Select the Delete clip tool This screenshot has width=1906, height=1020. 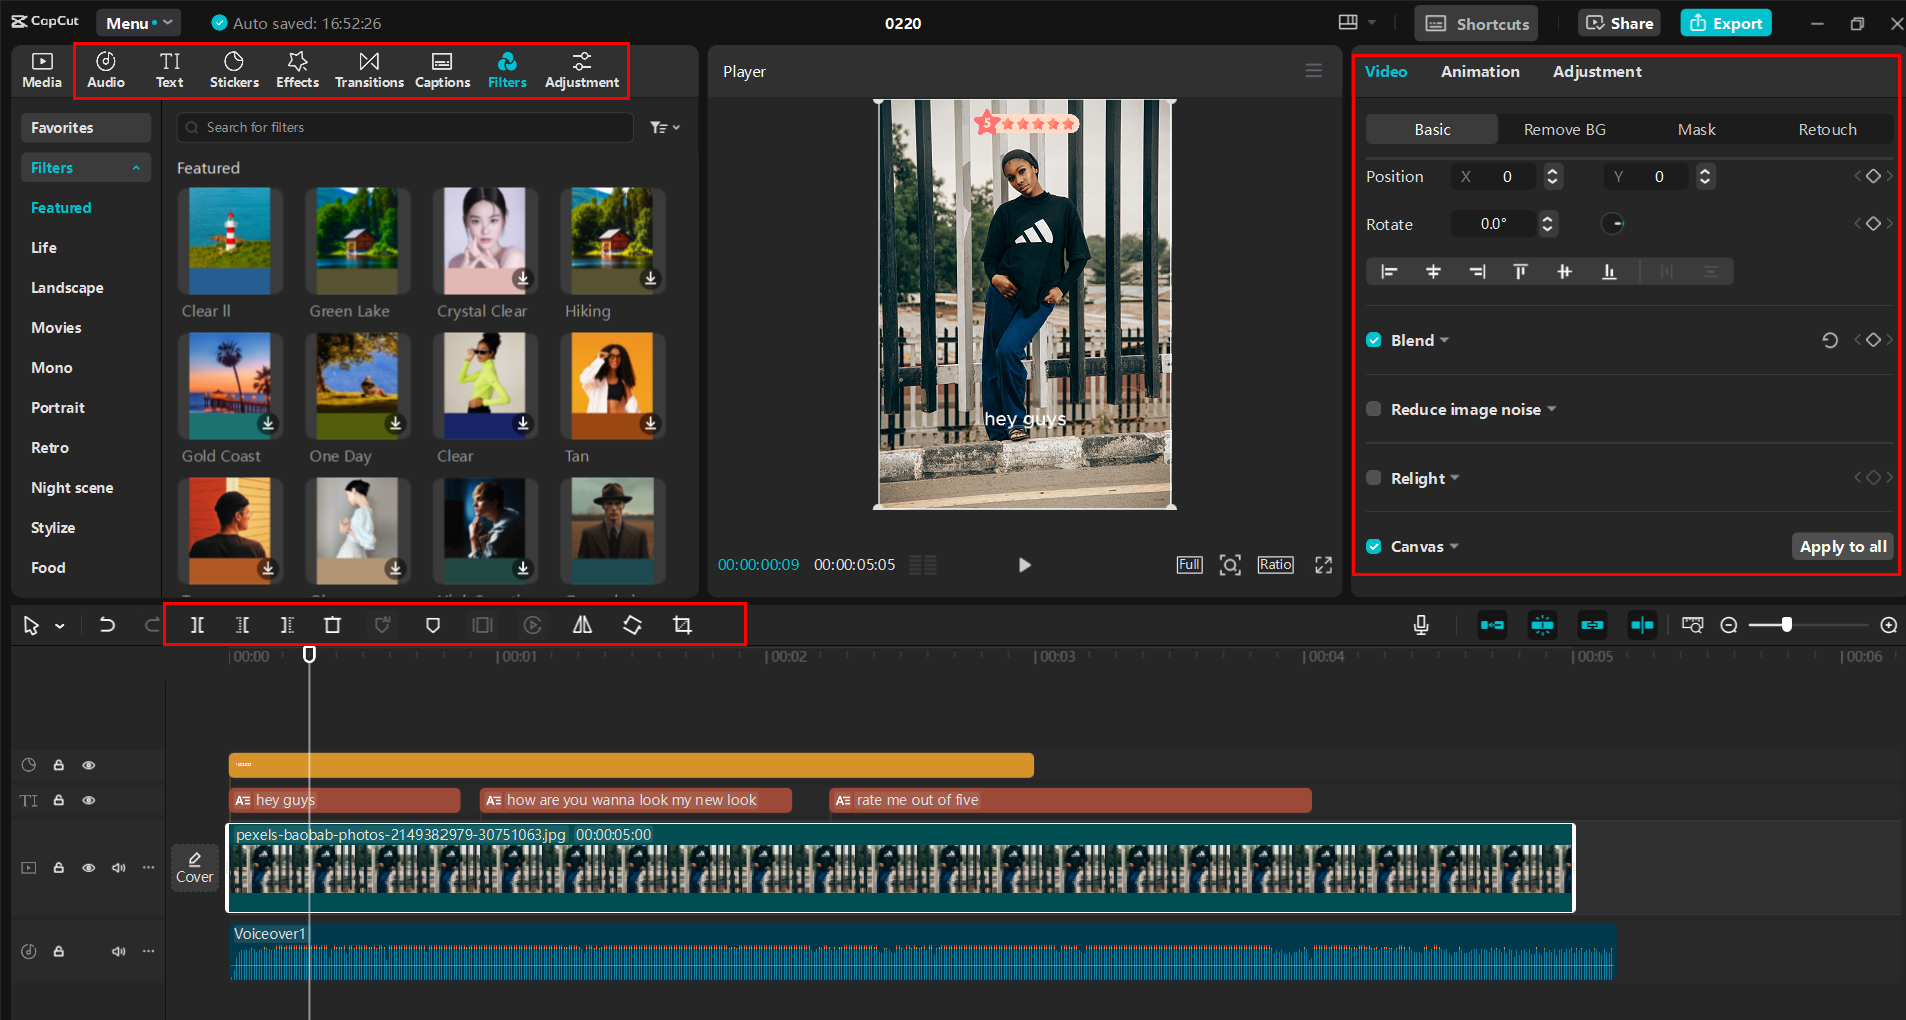click(333, 625)
